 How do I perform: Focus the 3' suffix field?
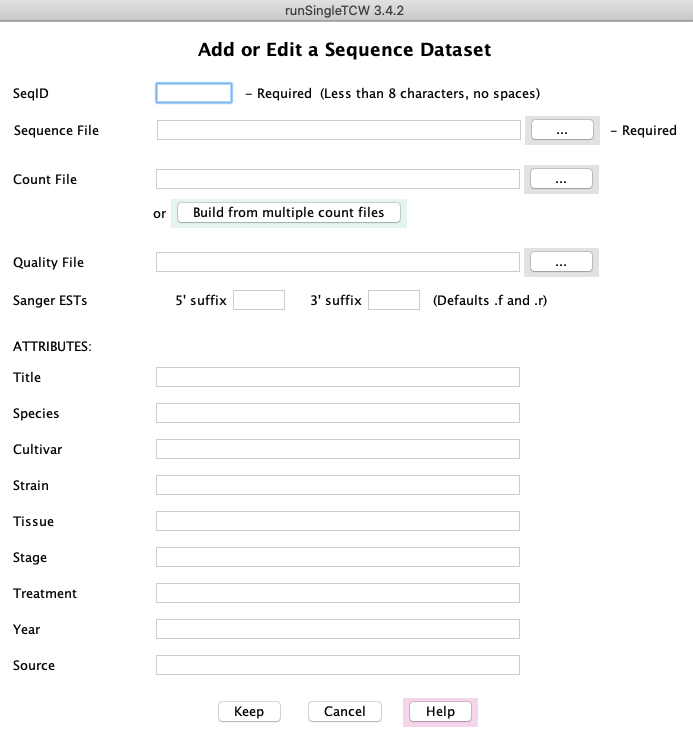394,300
